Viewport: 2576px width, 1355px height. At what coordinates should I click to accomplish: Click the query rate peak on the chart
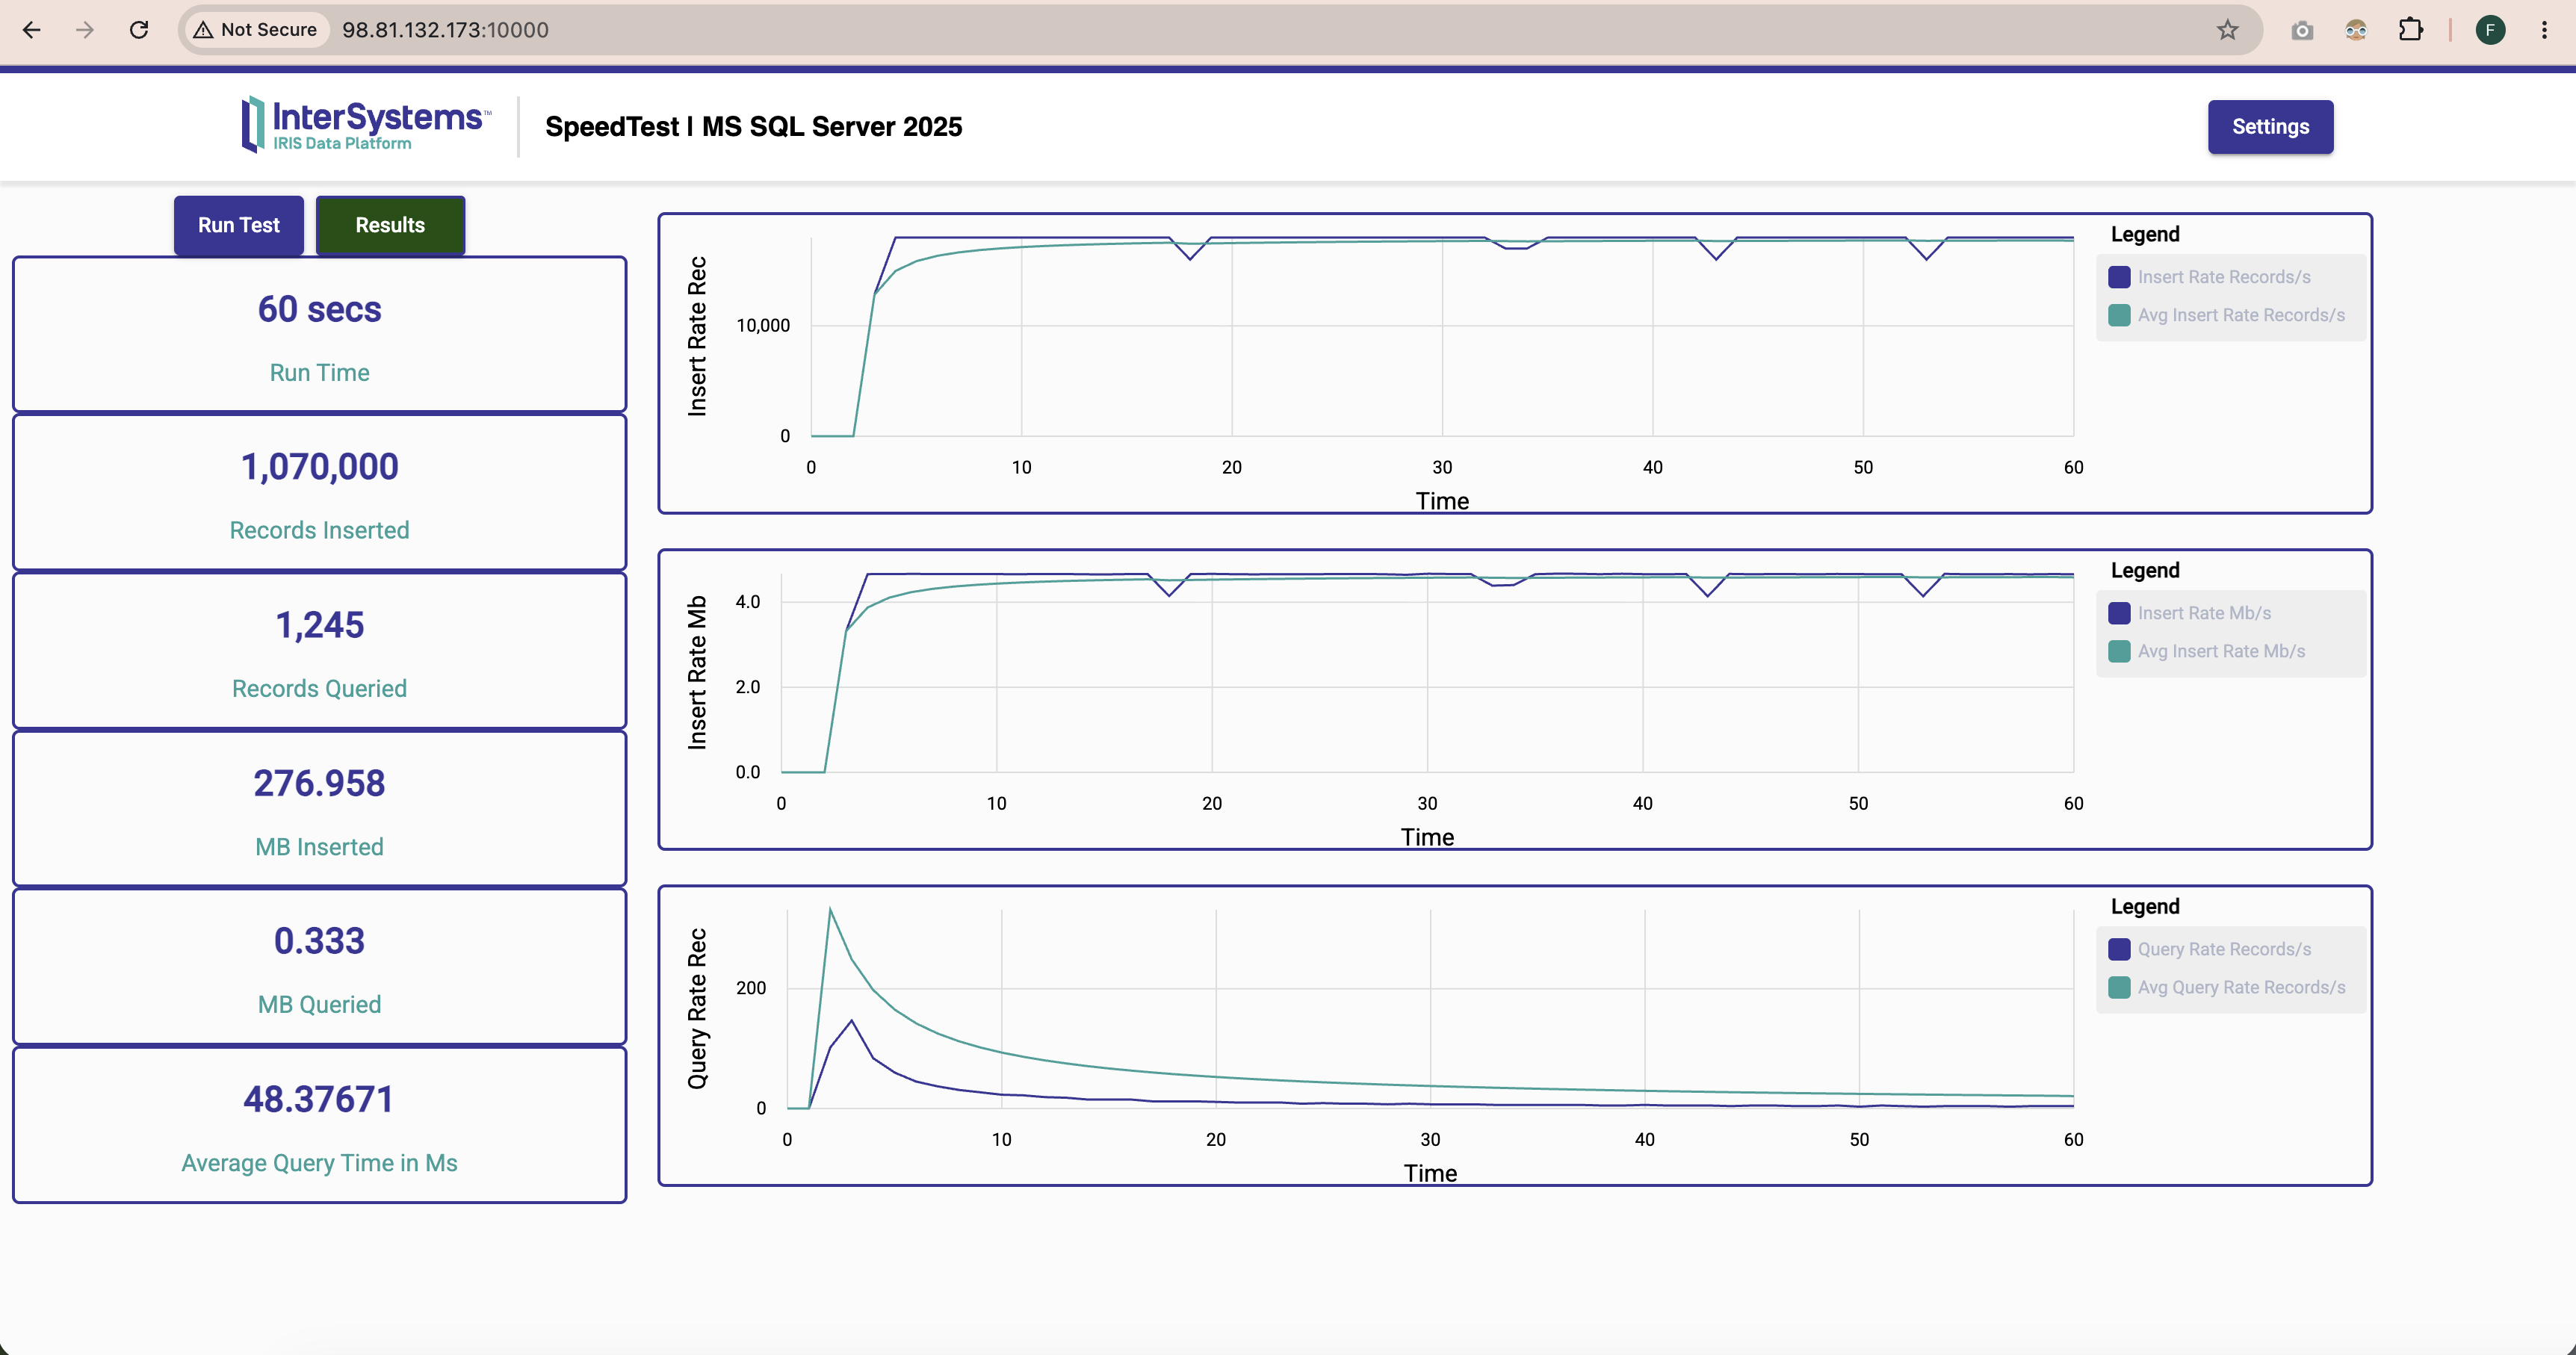[x=851, y=1021]
